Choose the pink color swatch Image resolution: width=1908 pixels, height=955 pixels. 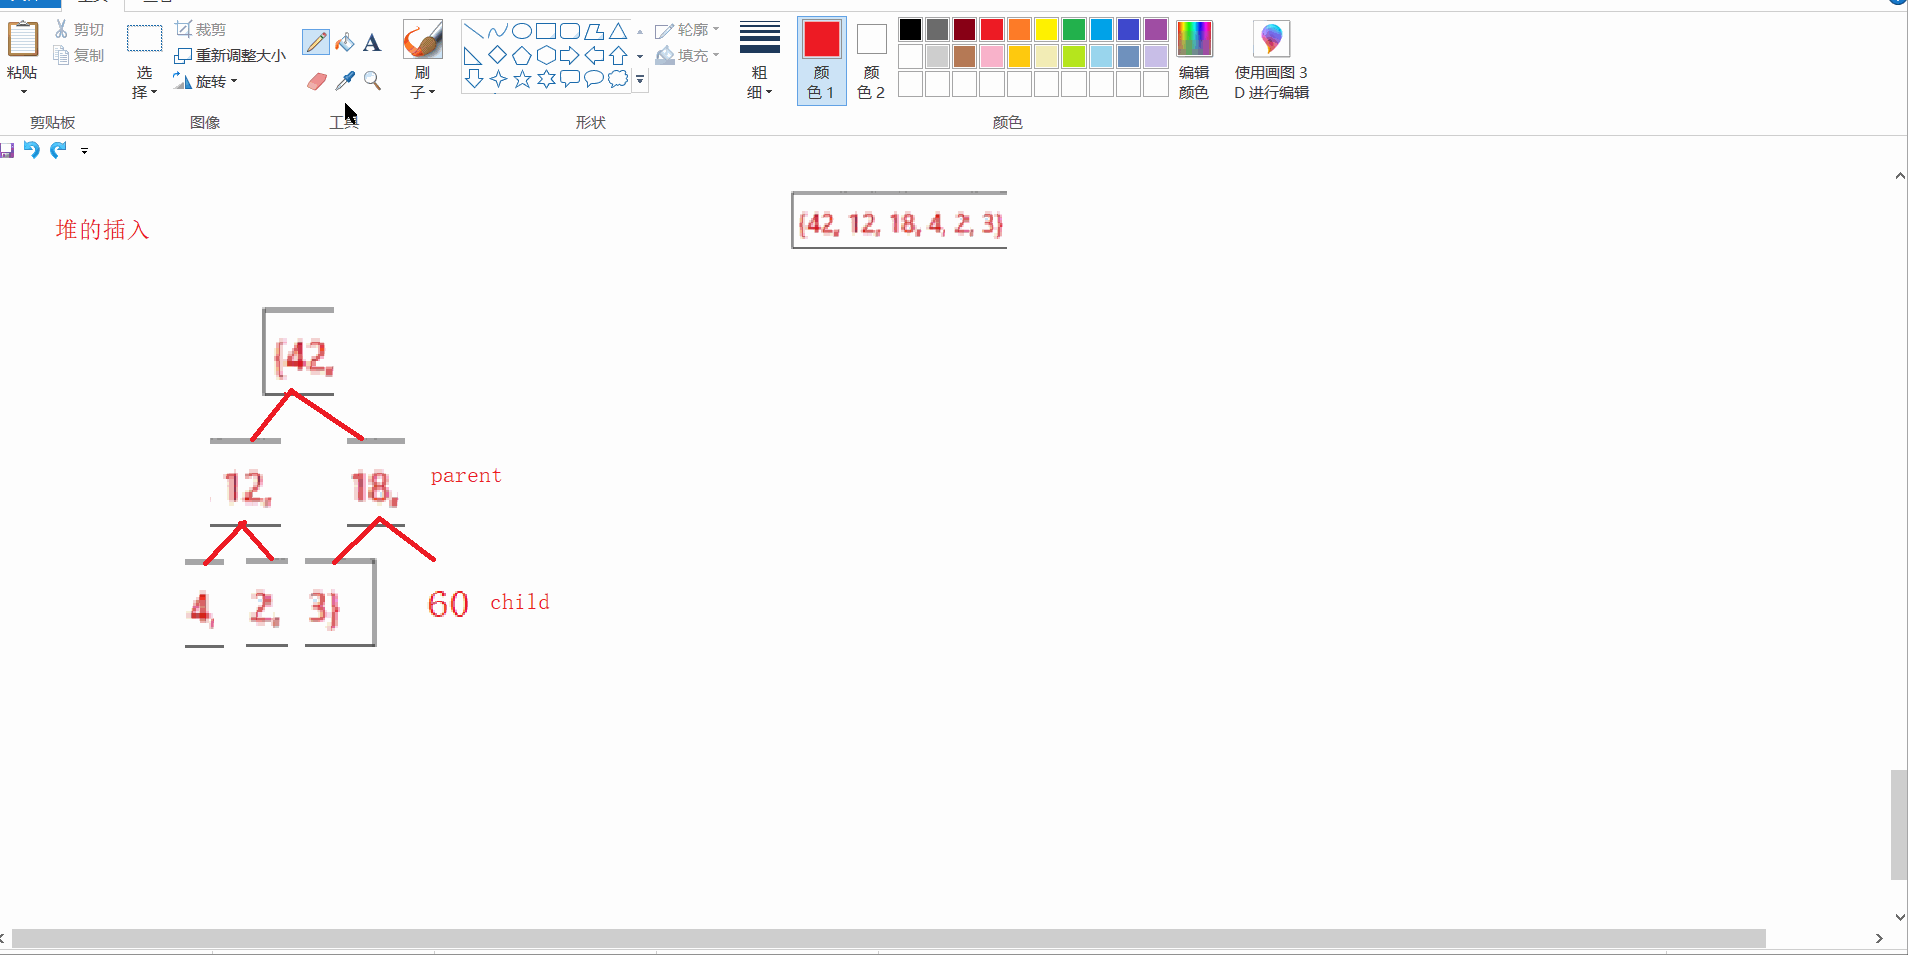(992, 56)
